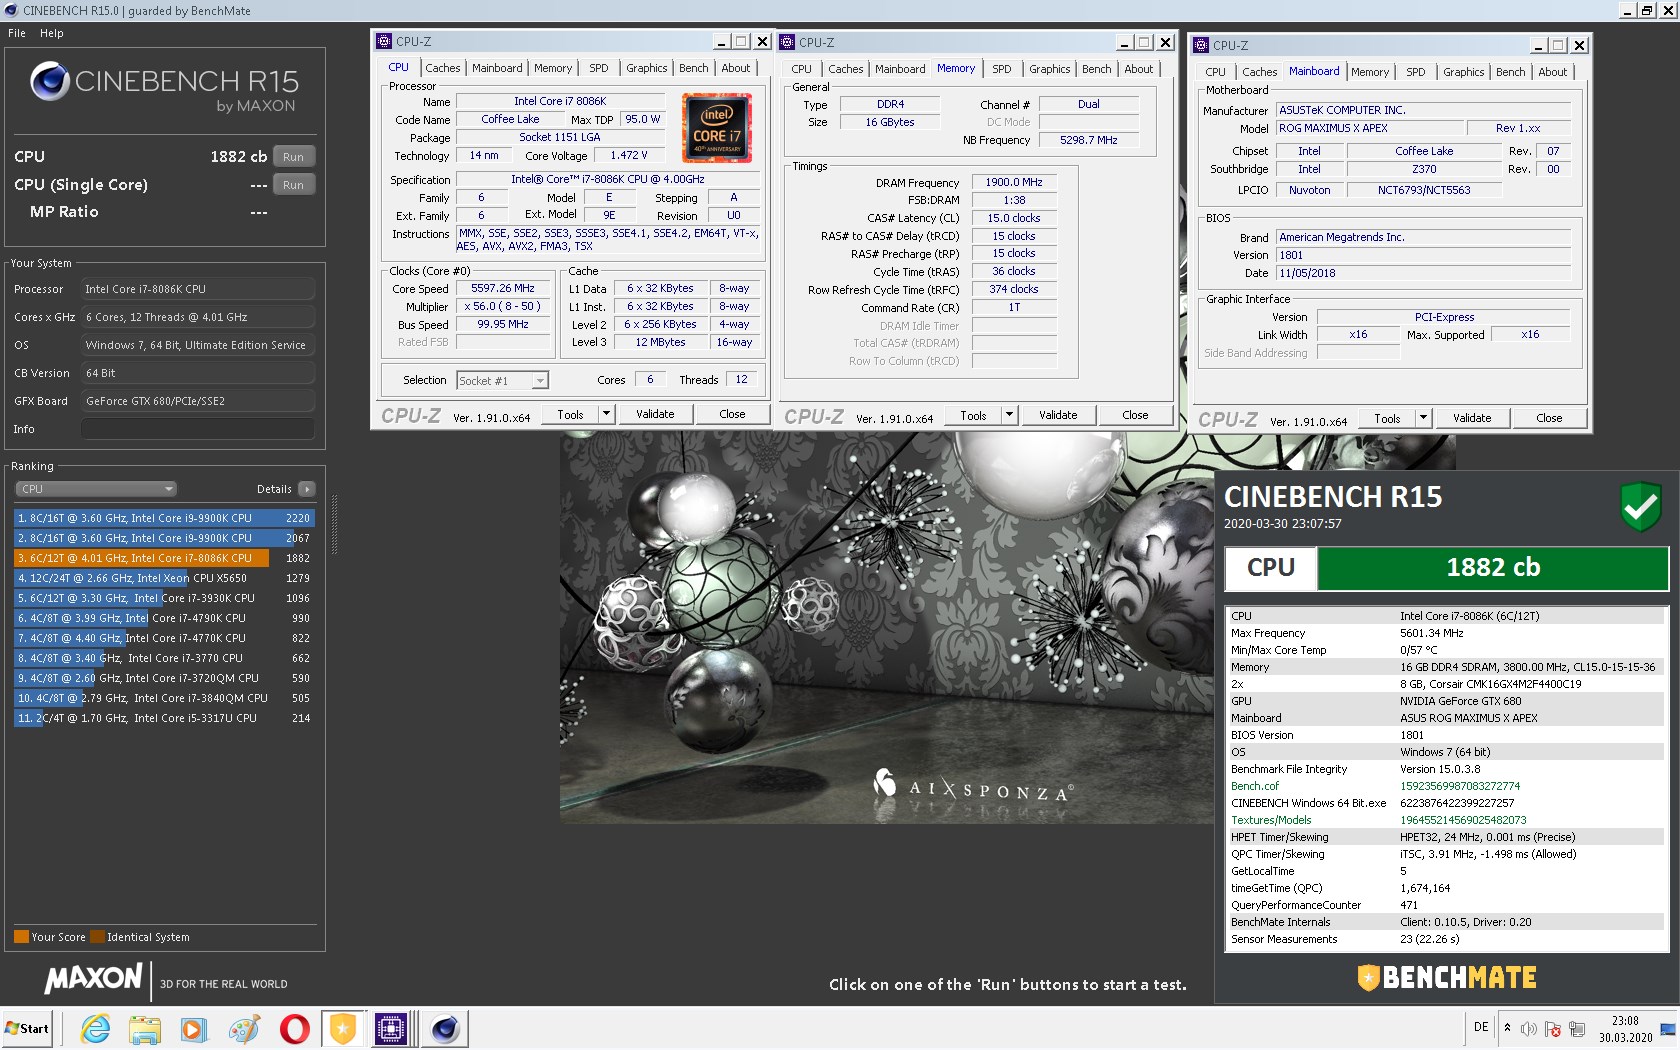The image size is (1680, 1050).
Task: Open Action Center flag tray icon
Action: [1552, 1028]
